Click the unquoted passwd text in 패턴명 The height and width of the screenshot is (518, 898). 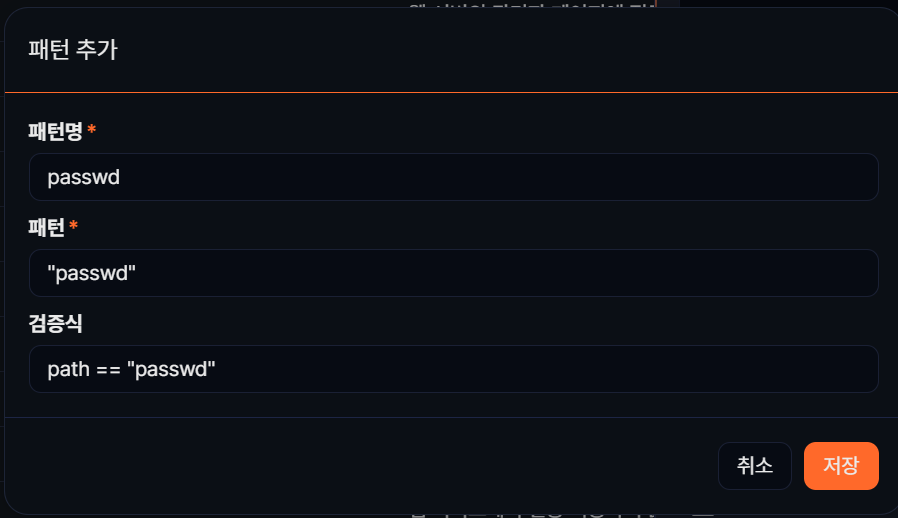click(83, 178)
